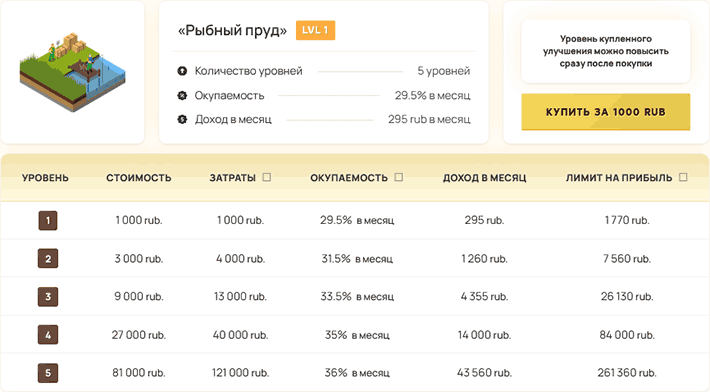This screenshot has width=710, height=392.
Task: Click the СТОИМОСТЬ column header
Action: point(139,178)
